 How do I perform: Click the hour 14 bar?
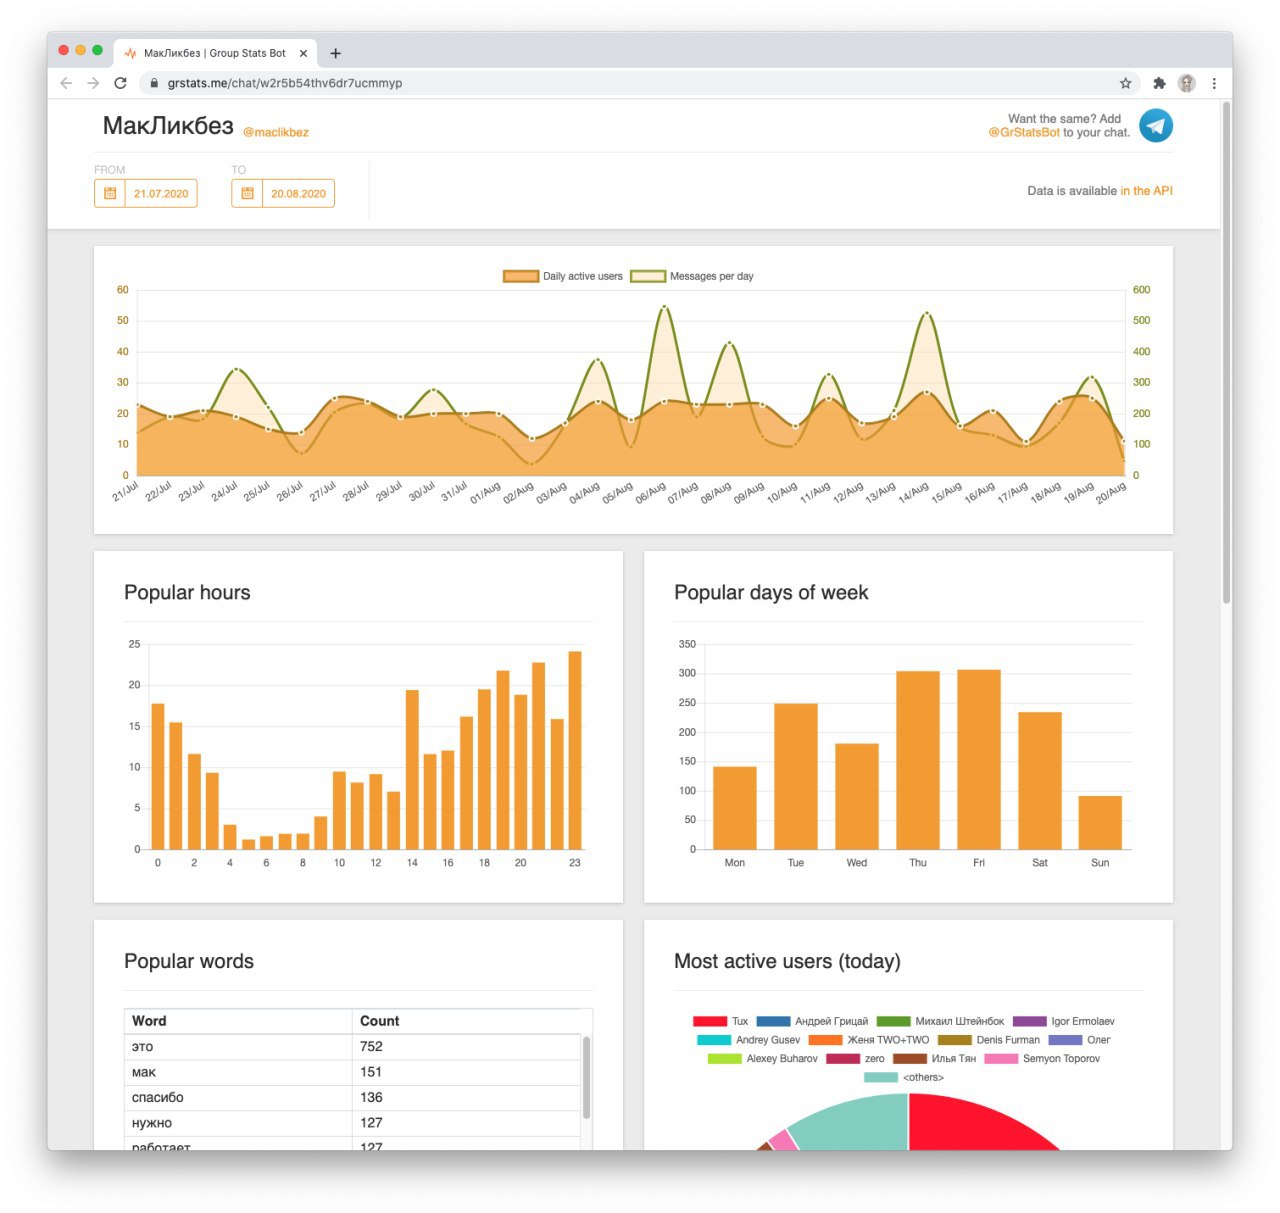click(x=412, y=769)
